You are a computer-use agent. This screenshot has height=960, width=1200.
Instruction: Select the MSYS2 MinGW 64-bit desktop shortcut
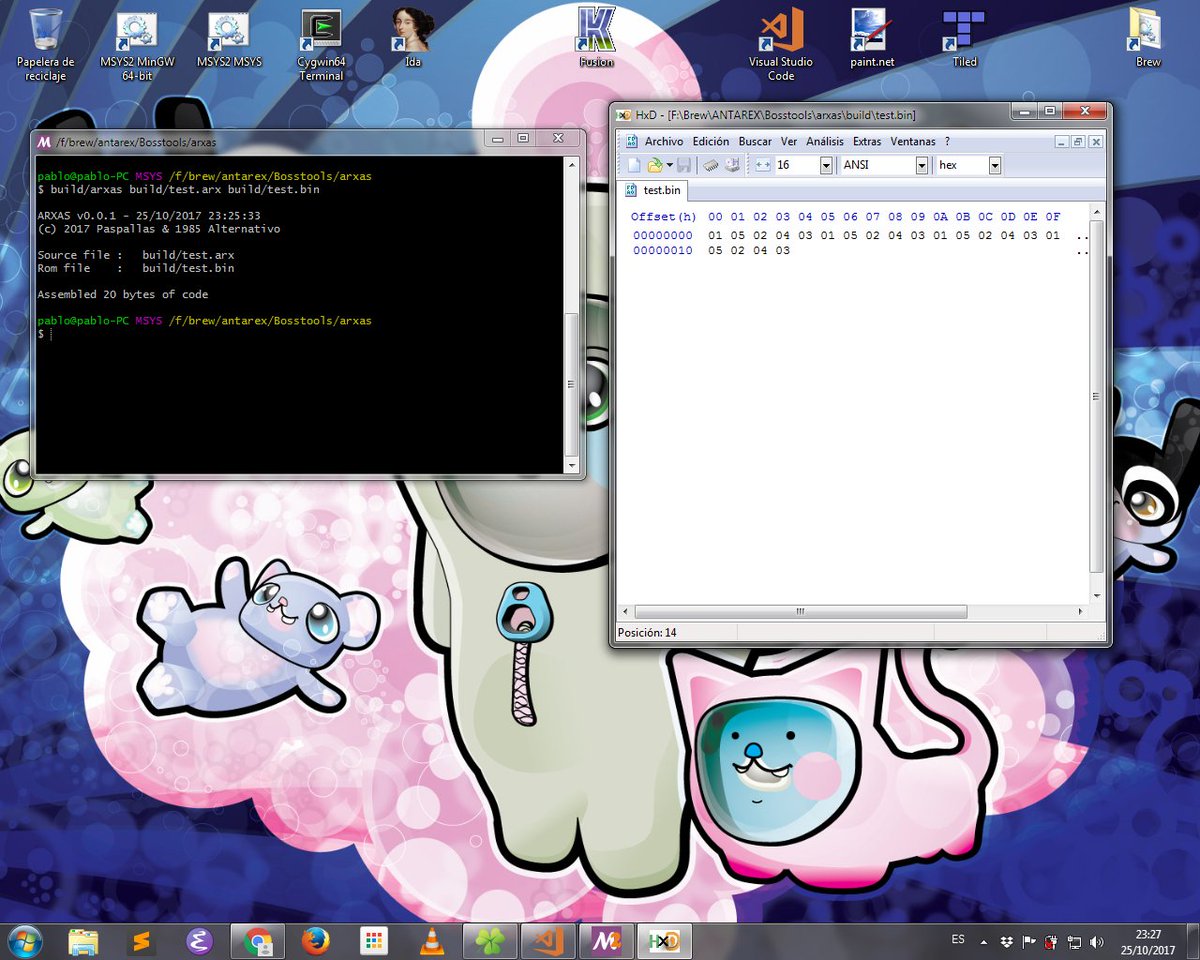(x=138, y=45)
